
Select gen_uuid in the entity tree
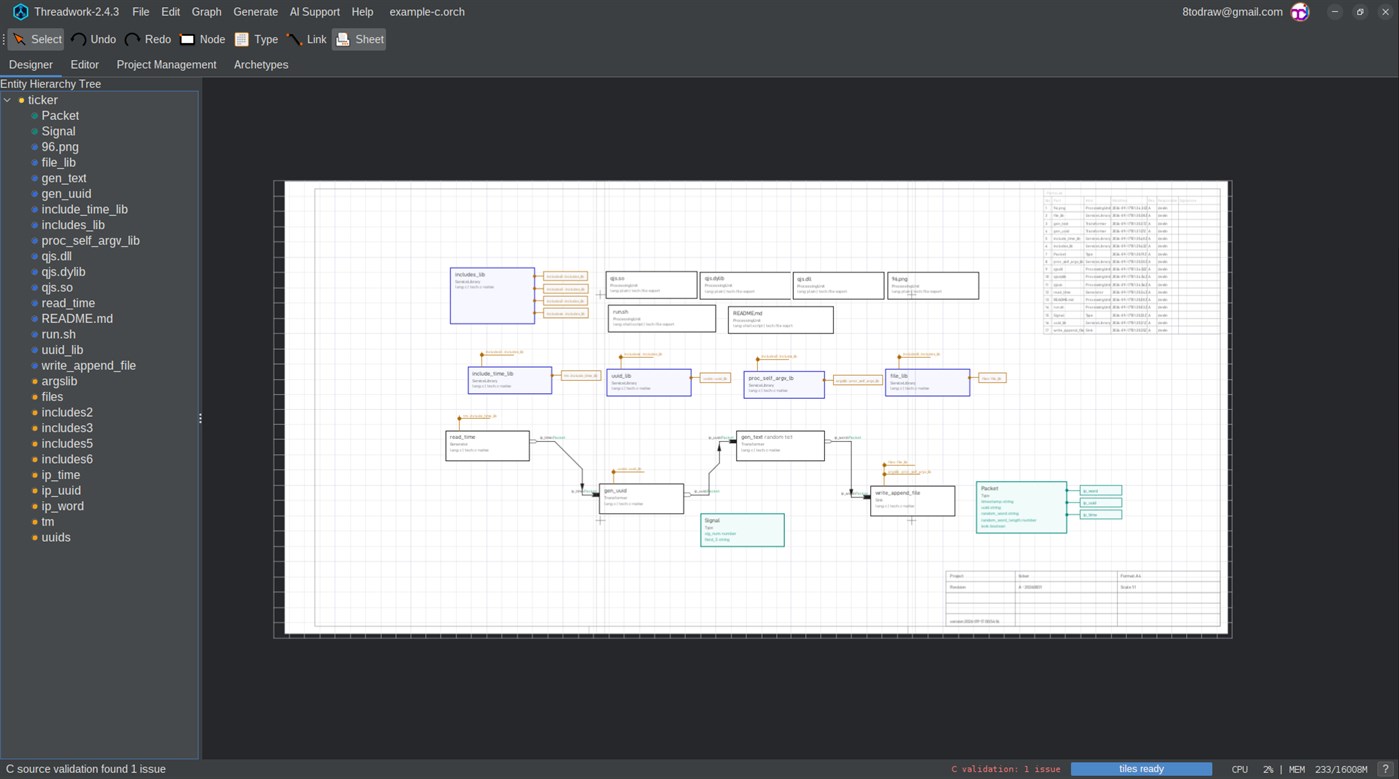pos(66,194)
